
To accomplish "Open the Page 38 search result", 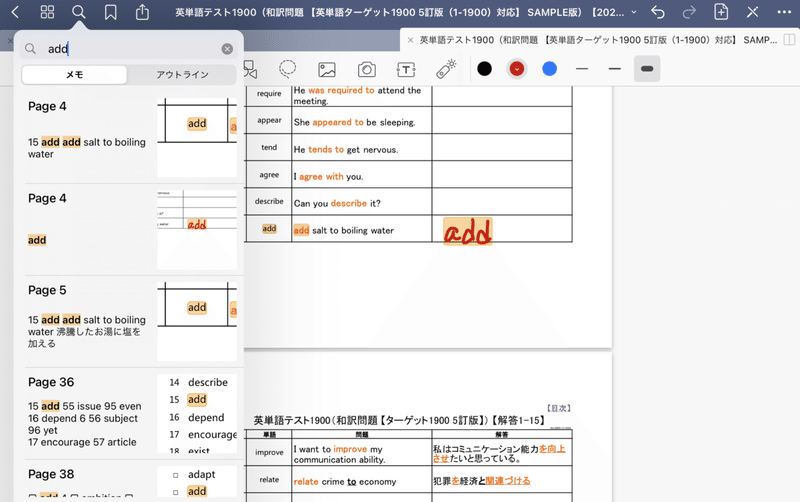I will tap(131, 480).
